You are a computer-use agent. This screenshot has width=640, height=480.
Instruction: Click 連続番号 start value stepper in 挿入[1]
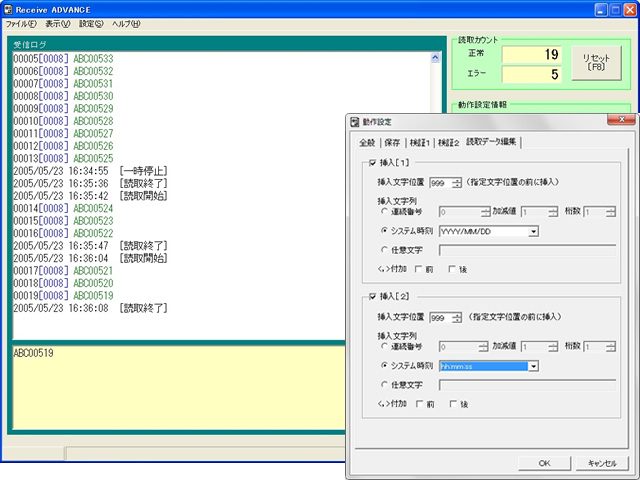point(485,212)
